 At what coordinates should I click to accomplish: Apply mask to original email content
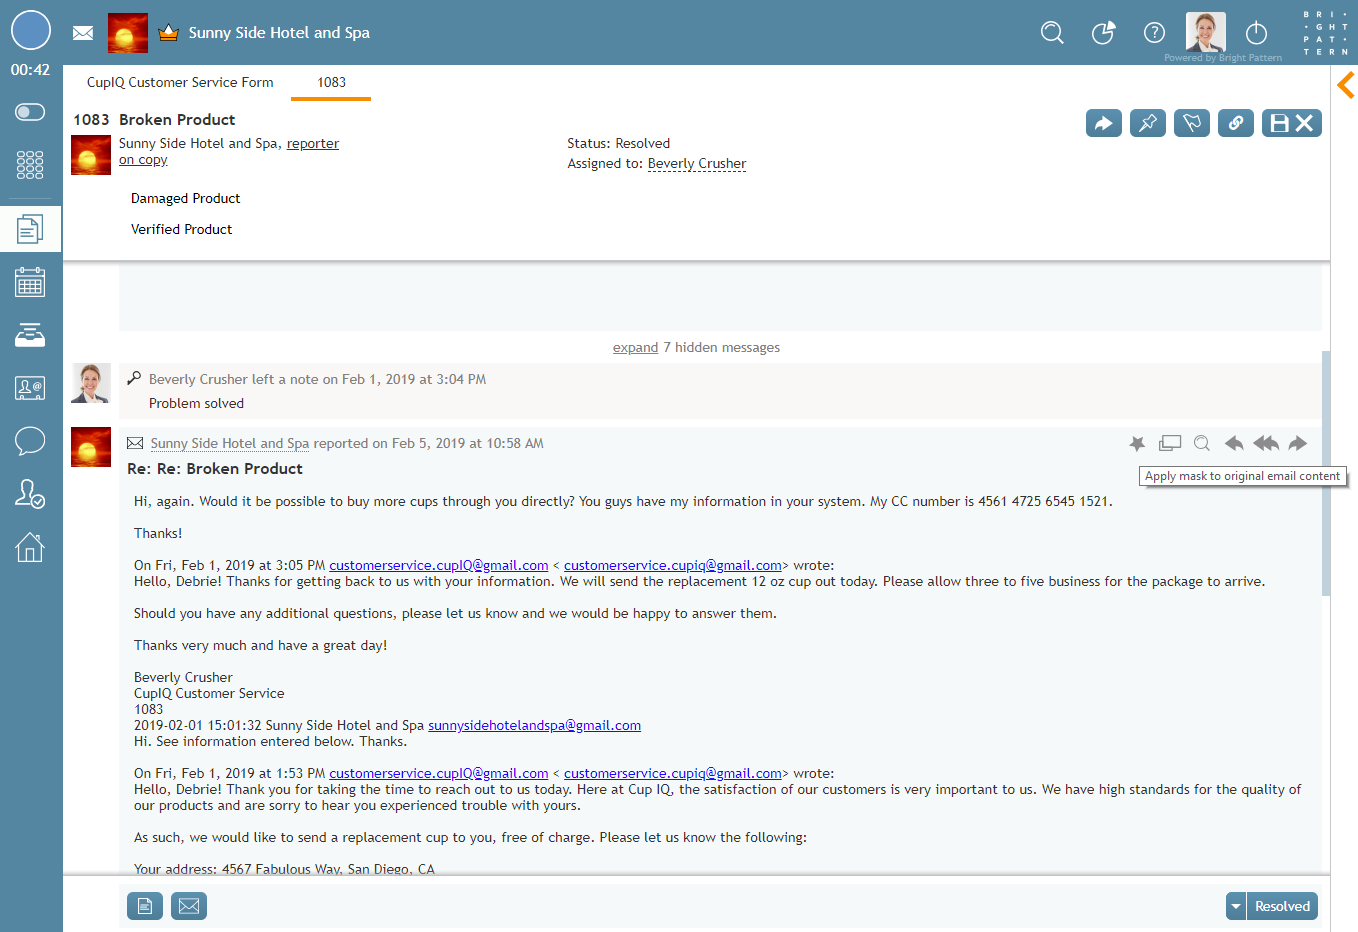[x=1169, y=443]
